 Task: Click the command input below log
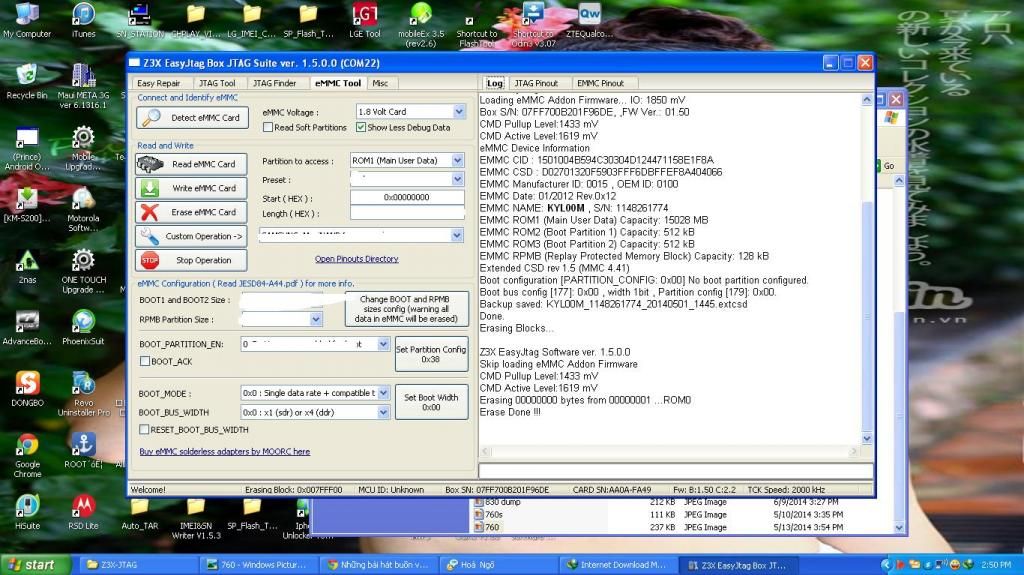tap(676, 471)
